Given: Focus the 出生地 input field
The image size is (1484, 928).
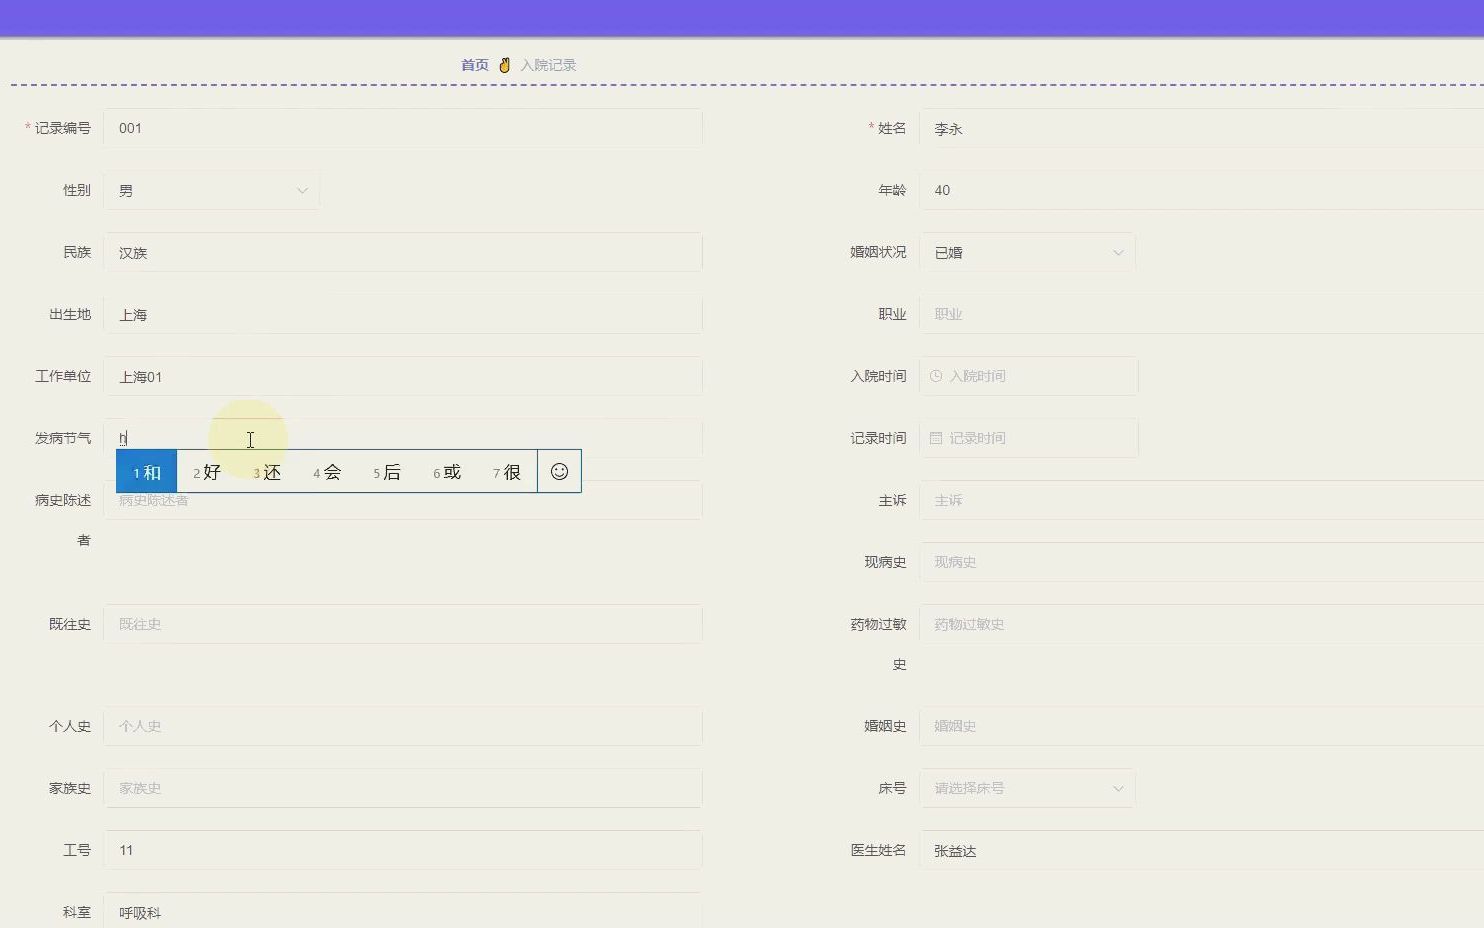Looking at the screenshot, I should tap(403, 314).
